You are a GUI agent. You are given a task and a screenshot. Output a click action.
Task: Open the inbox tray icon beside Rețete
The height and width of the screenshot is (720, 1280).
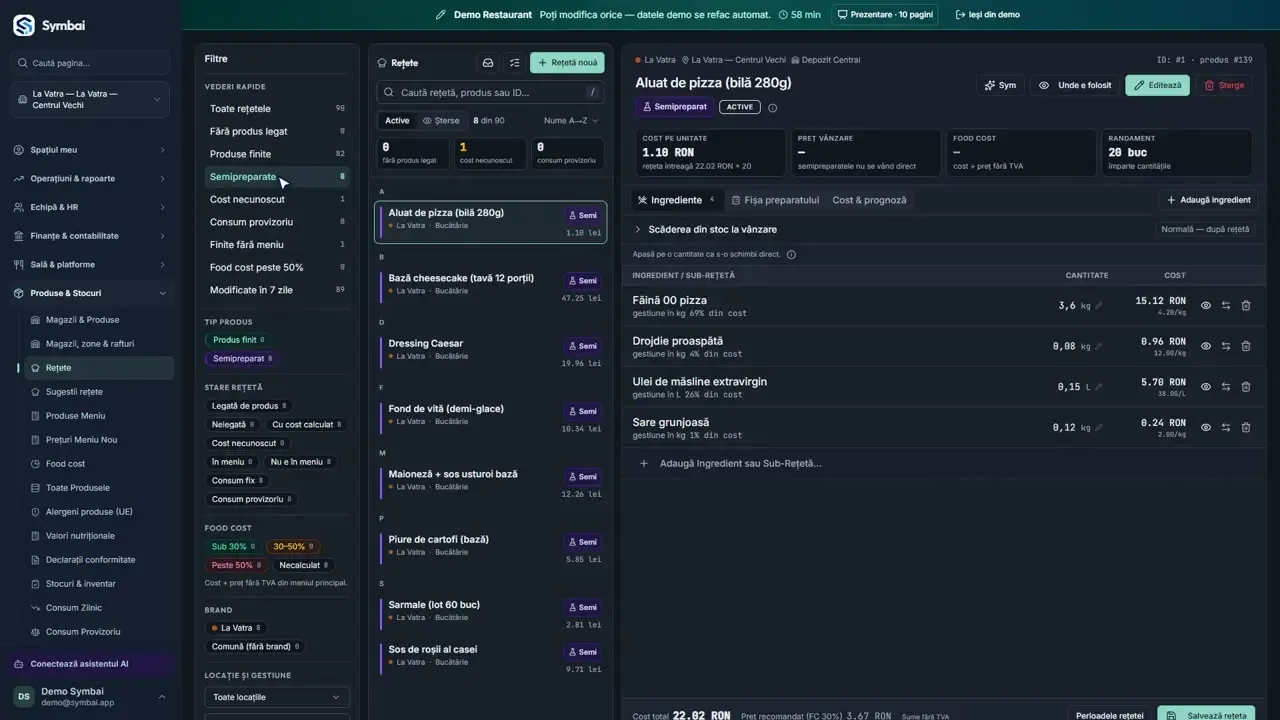(x=488, y=63)
